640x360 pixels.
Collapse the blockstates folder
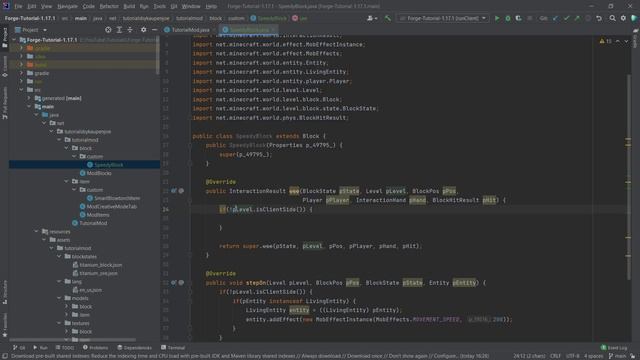60,256
